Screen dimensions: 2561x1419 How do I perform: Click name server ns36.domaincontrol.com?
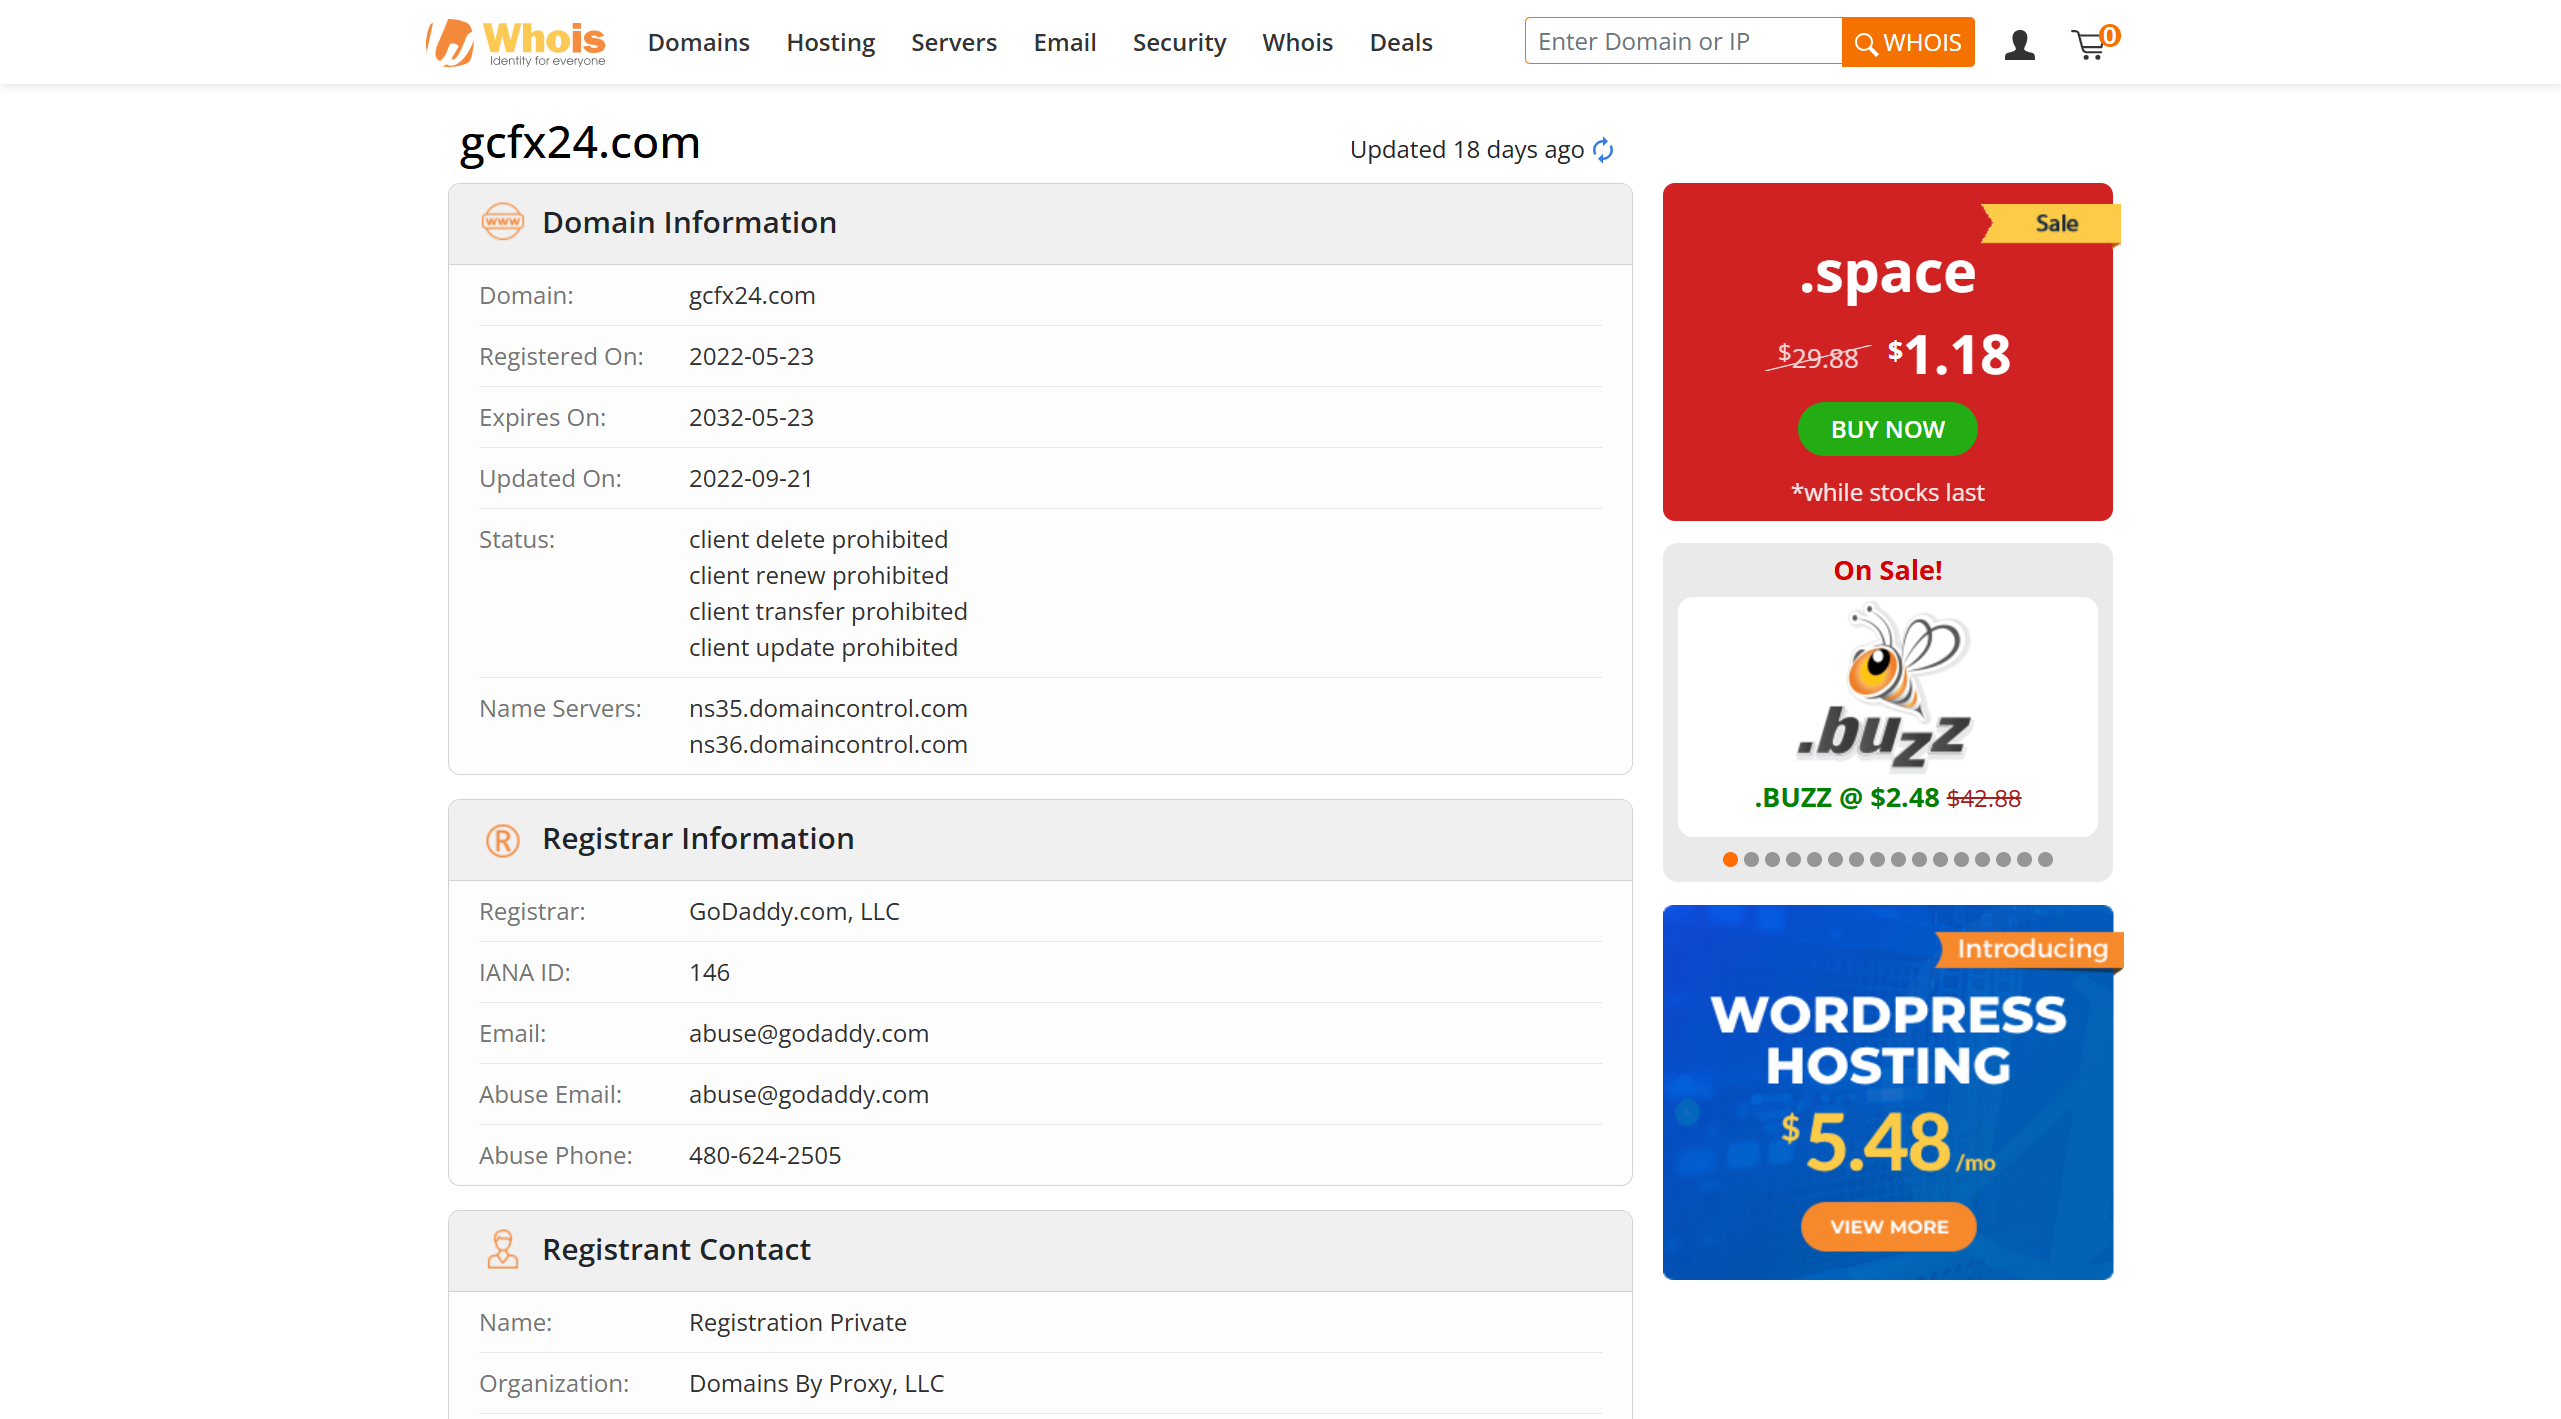828,744
